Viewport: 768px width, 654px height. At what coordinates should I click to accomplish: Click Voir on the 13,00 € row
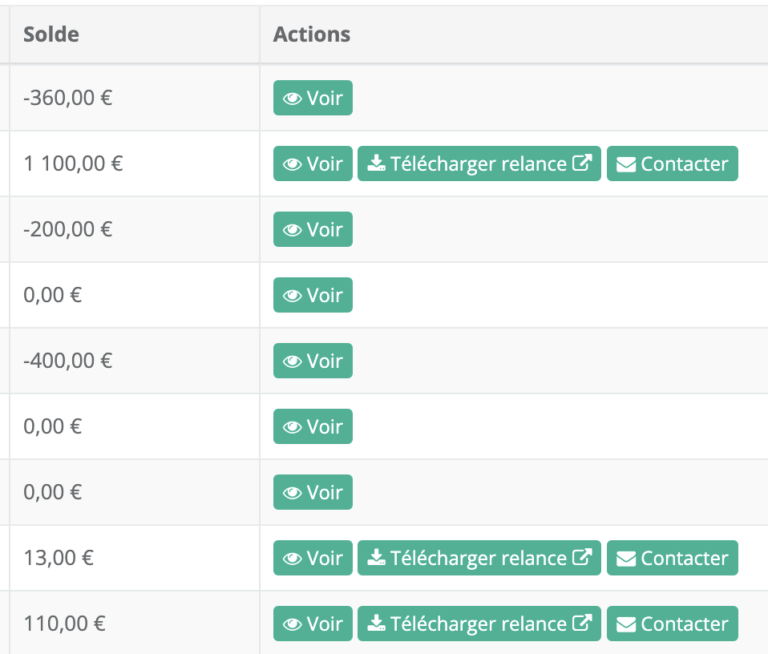pyautogui.click(x=312, y=558)
